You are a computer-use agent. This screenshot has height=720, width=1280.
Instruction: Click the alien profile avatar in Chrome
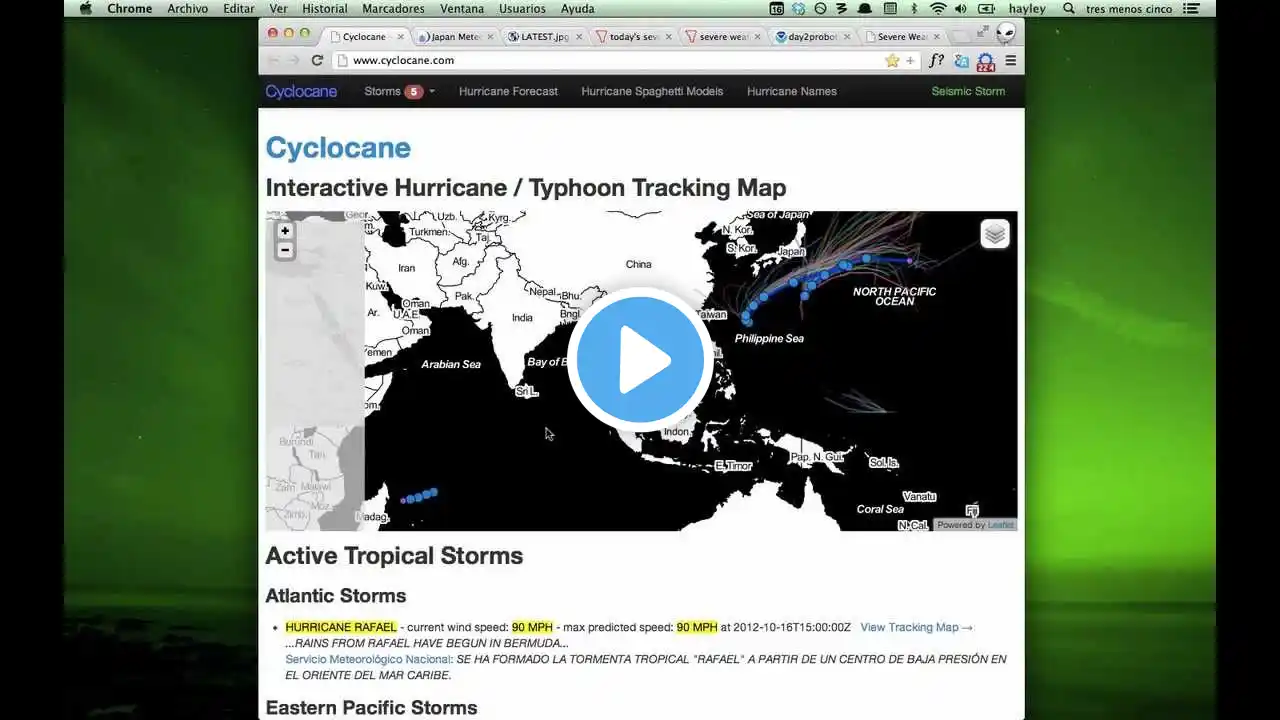[1006, 33]
